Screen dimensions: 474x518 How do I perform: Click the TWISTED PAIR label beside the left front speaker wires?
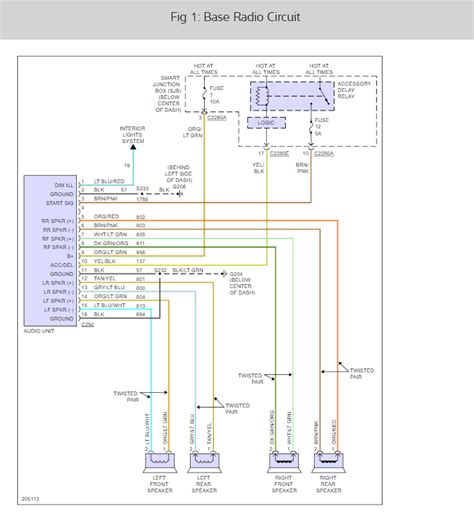coord(126,396)
